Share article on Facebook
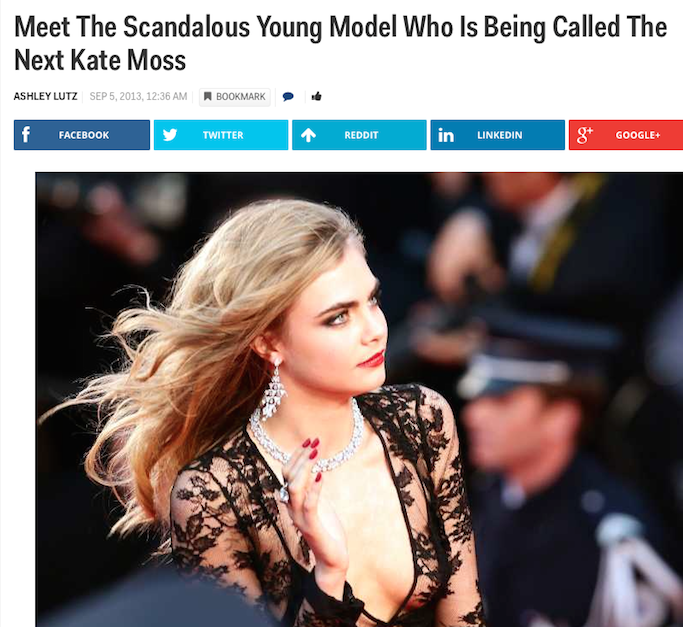The image size is (683, 627). point(82,135)
